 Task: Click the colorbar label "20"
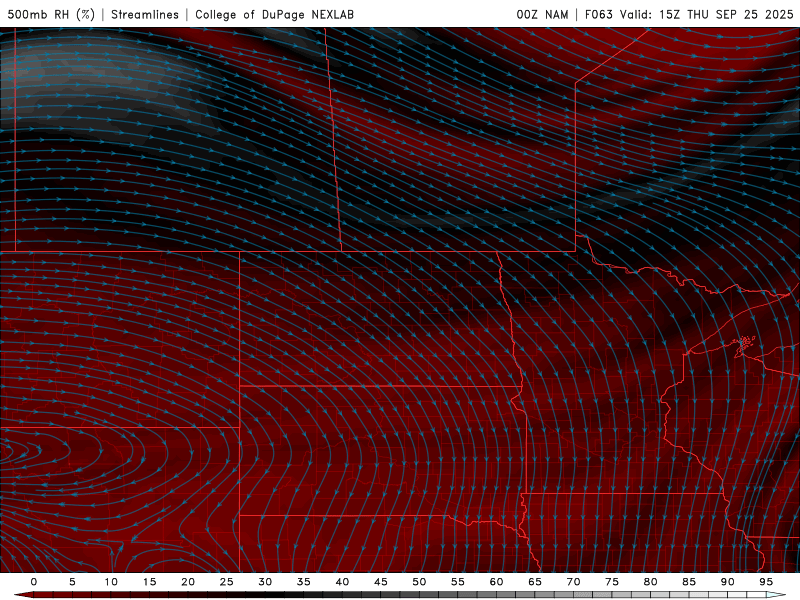(x=188, y=582)
